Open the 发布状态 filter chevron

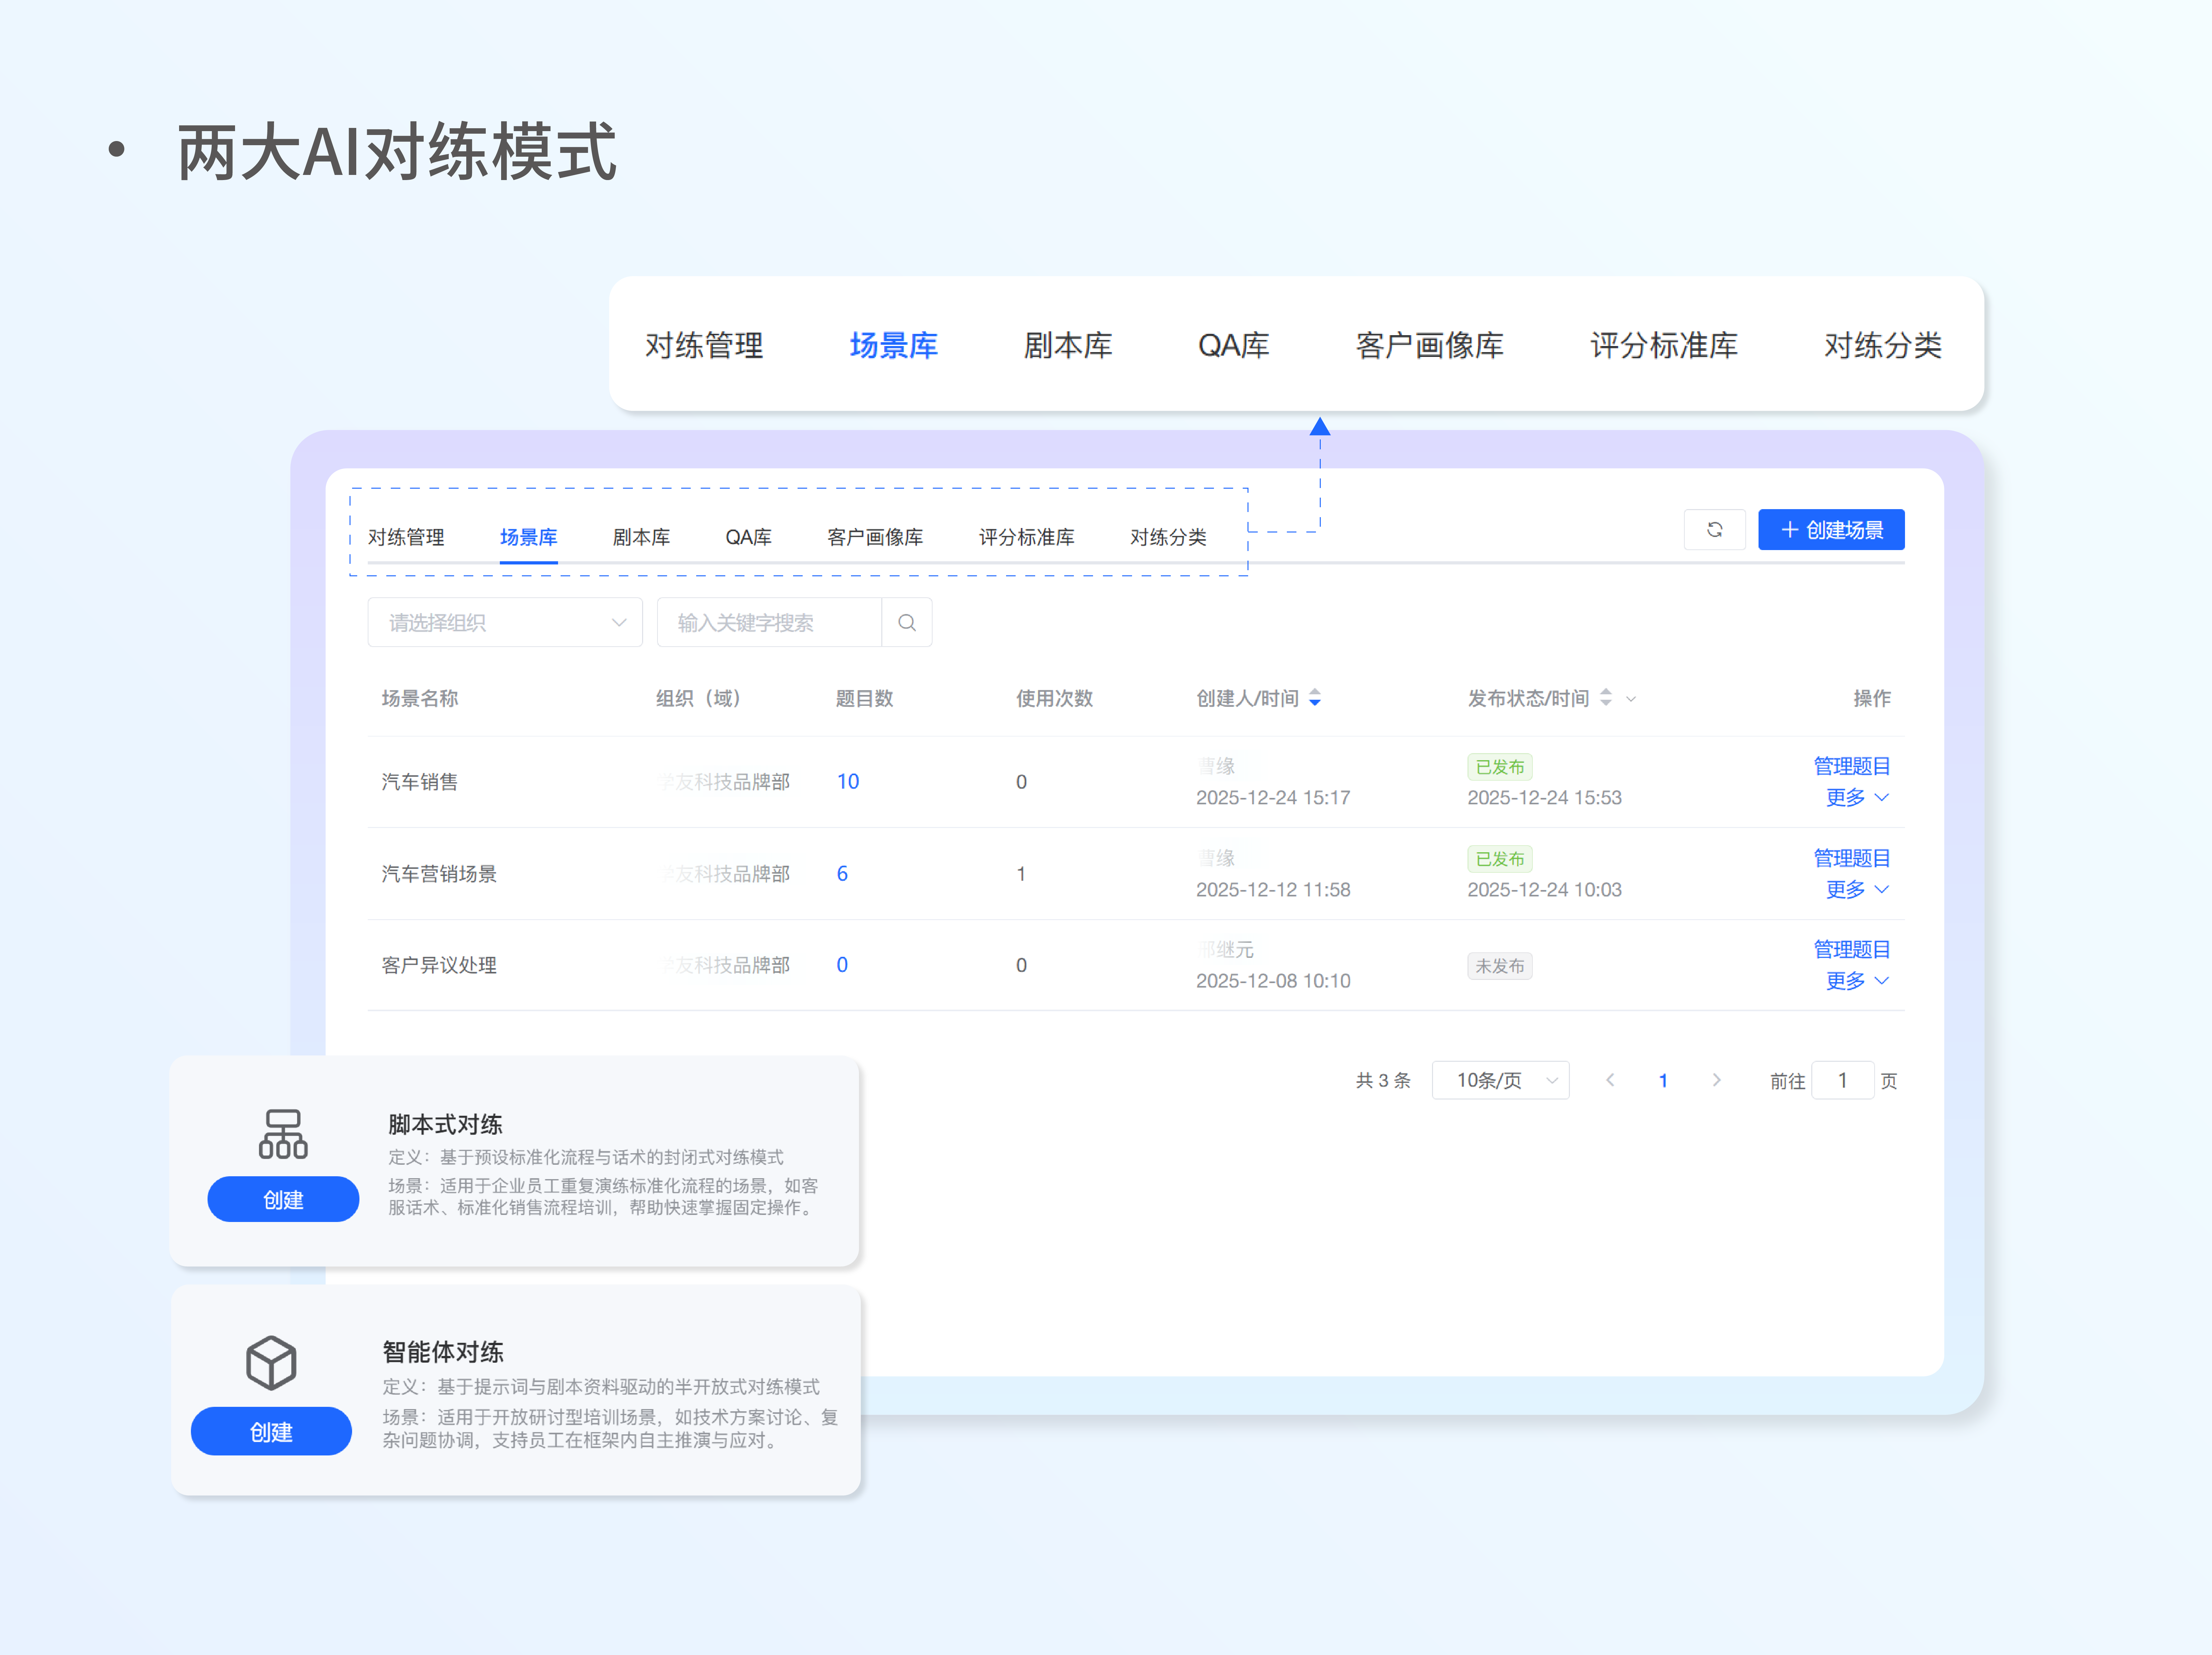(1631, 699)
